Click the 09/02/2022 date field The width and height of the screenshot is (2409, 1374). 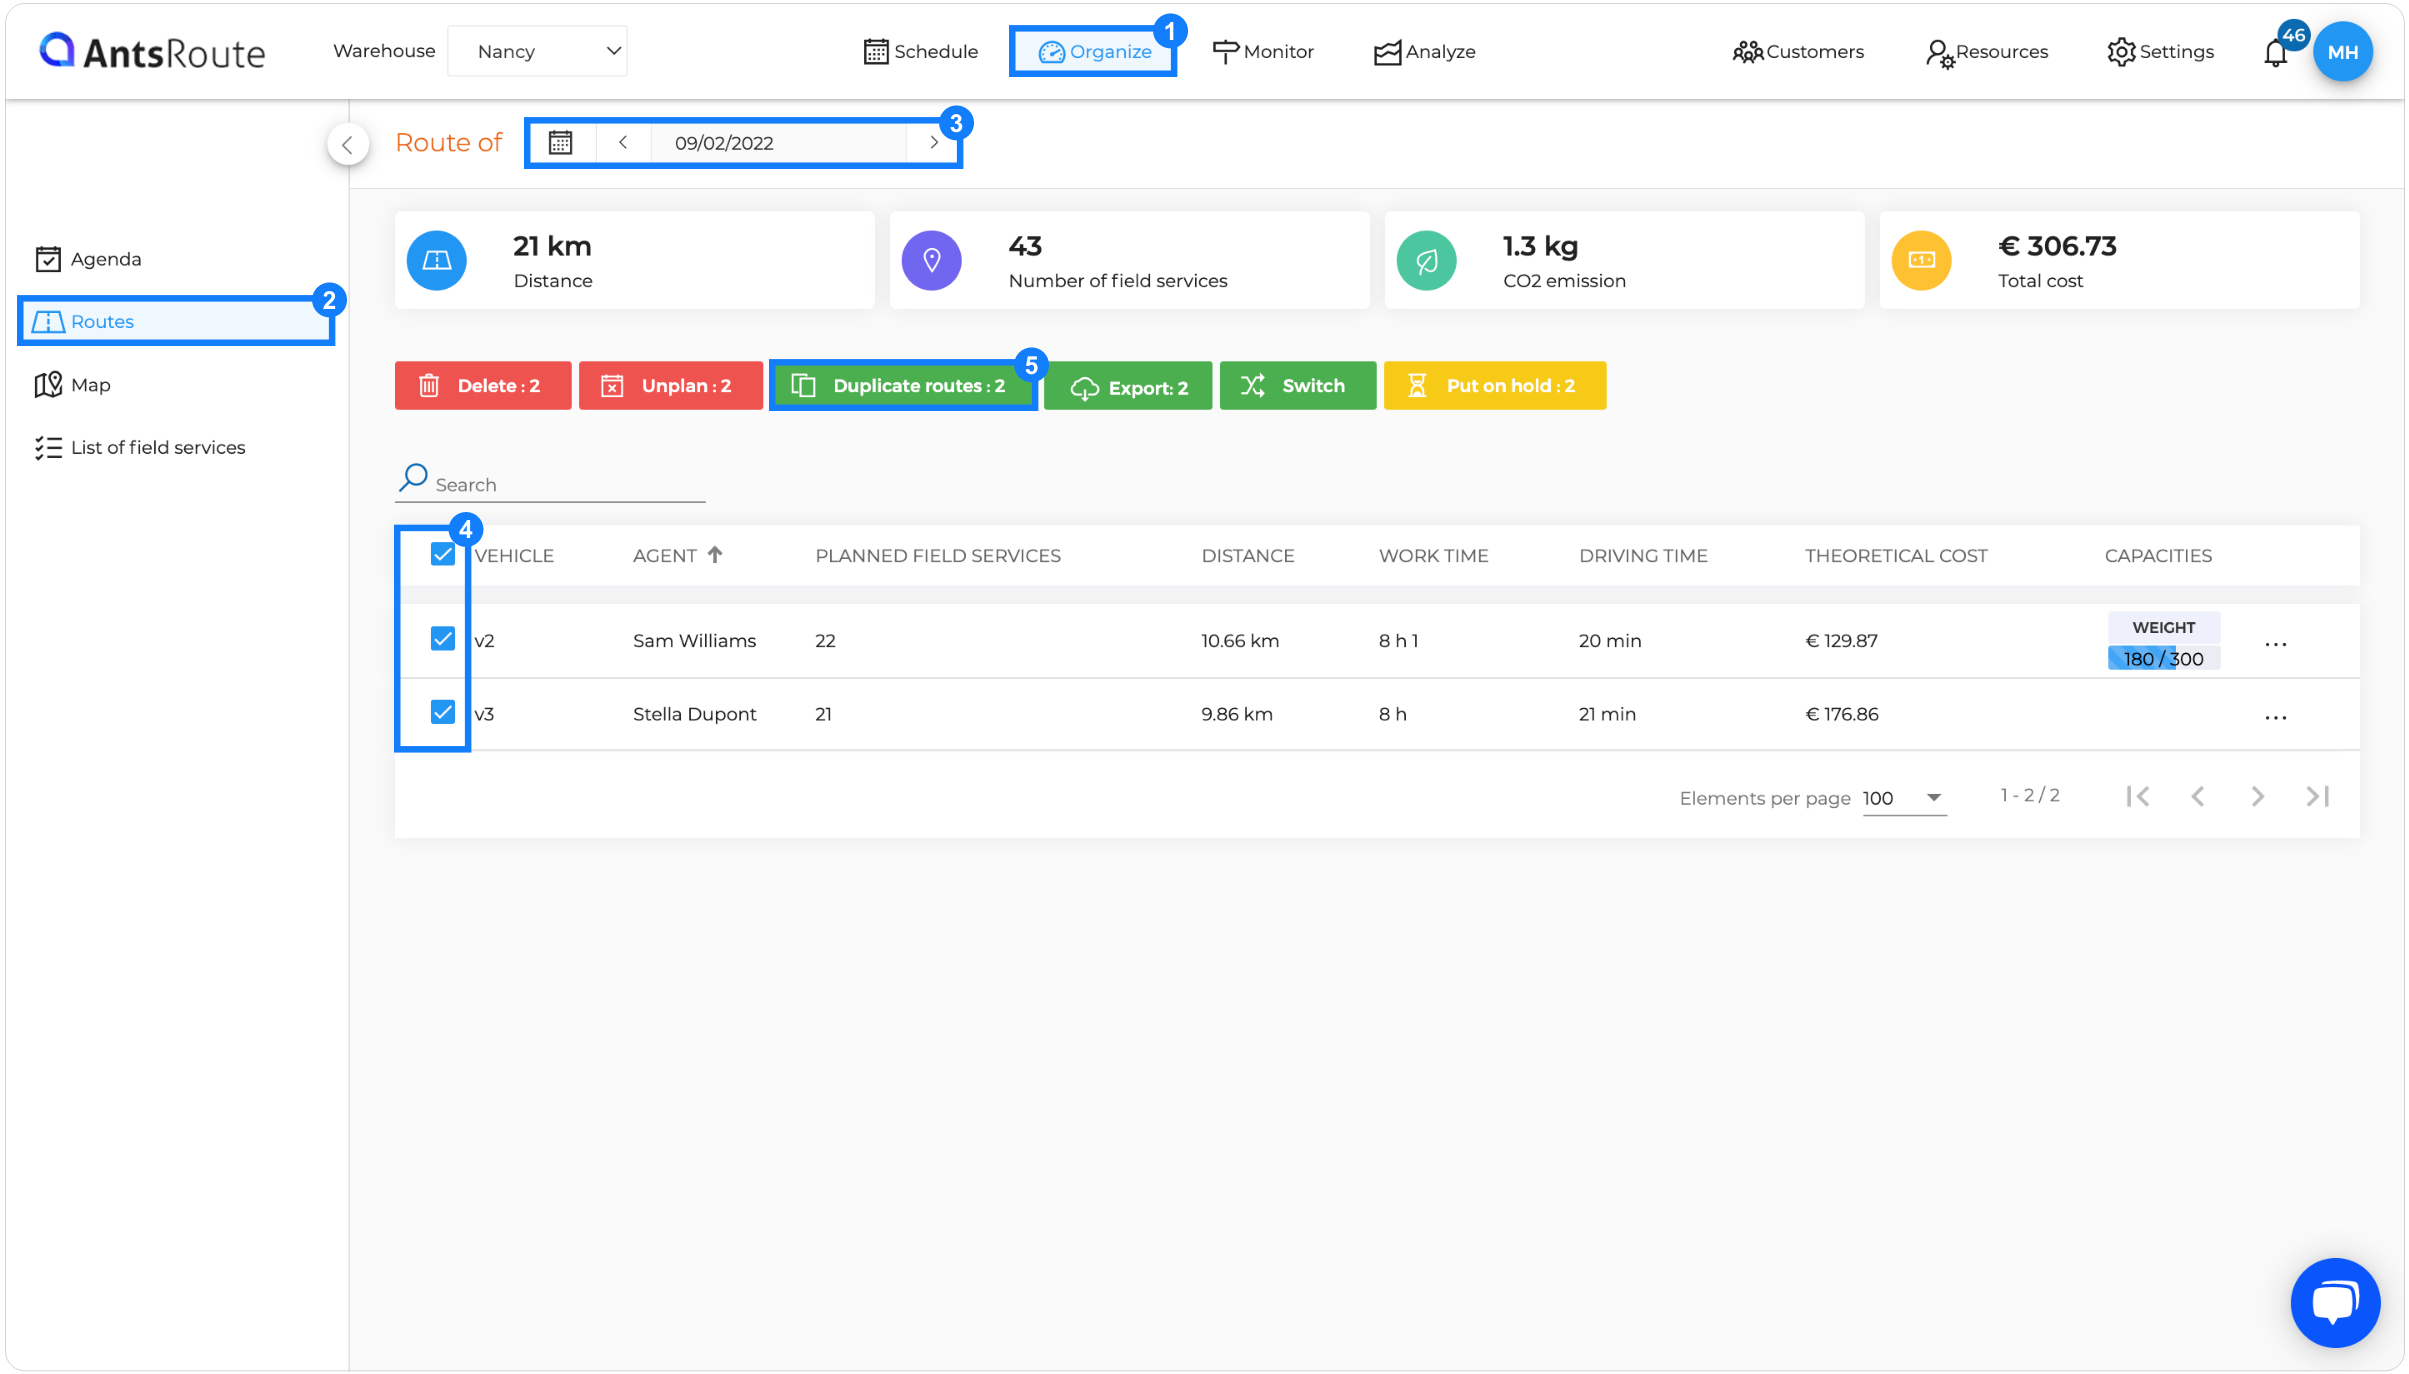(x=778, y=143)
